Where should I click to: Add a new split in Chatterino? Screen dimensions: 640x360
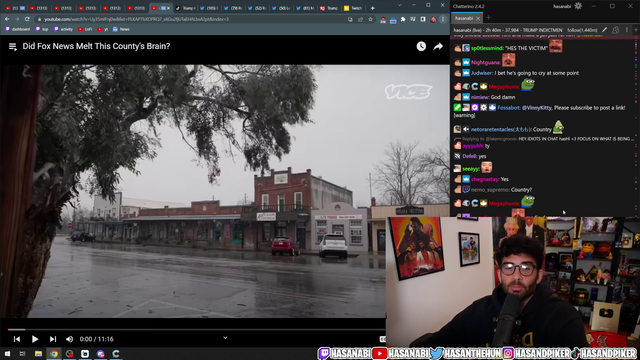point(636,30)
